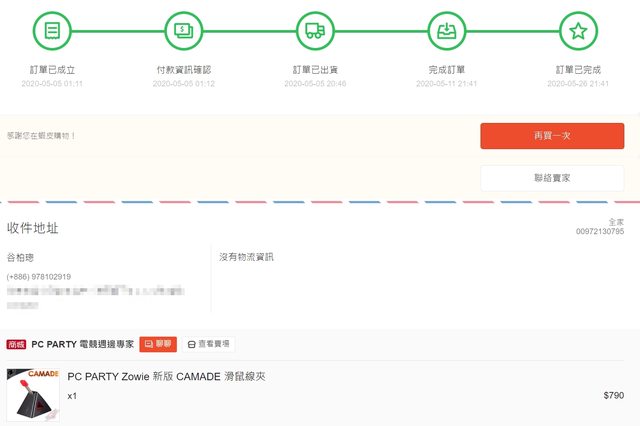Open chat with the 聊聊 button
The height and width of the screenshot is (426, 640).
coord(158,343)
